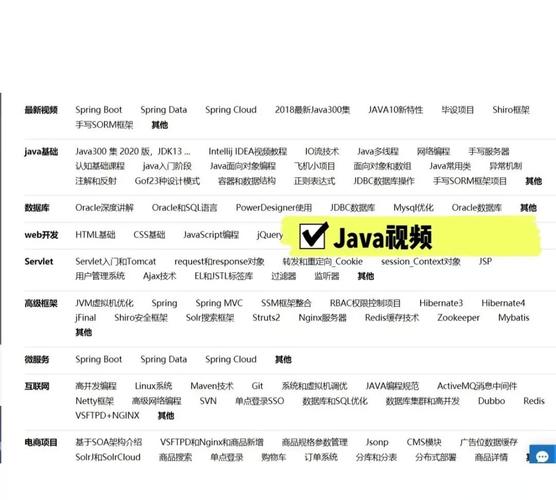Show 其他 in the 高级框架 row
The image size is (556, 500).
pyautogui.click(x=84, y=332)
